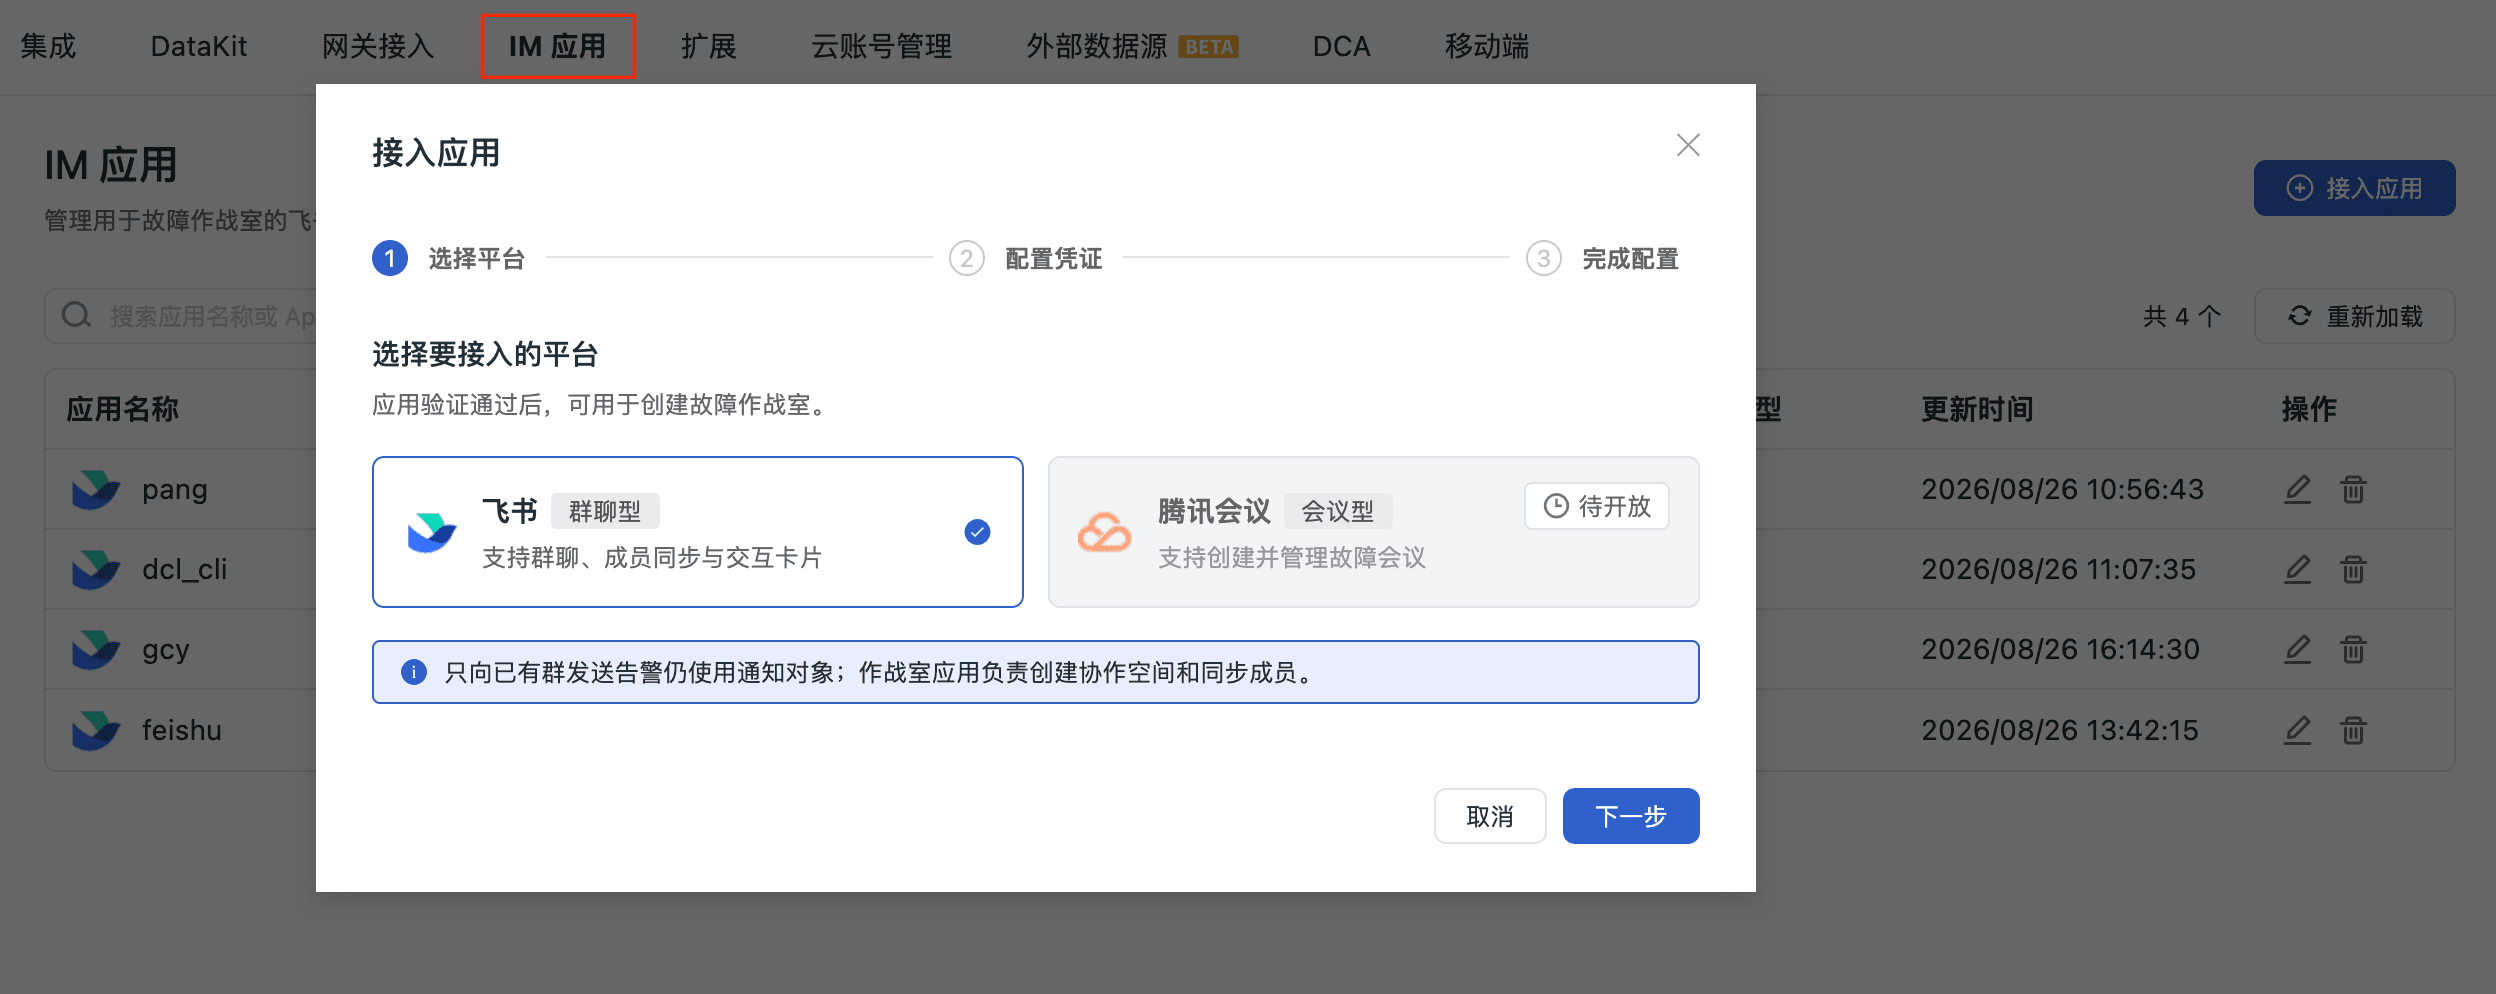The width and height of the screenshot is (2496, 994).
Task: Click step 3 完成配置
Action: point(1603,258)
